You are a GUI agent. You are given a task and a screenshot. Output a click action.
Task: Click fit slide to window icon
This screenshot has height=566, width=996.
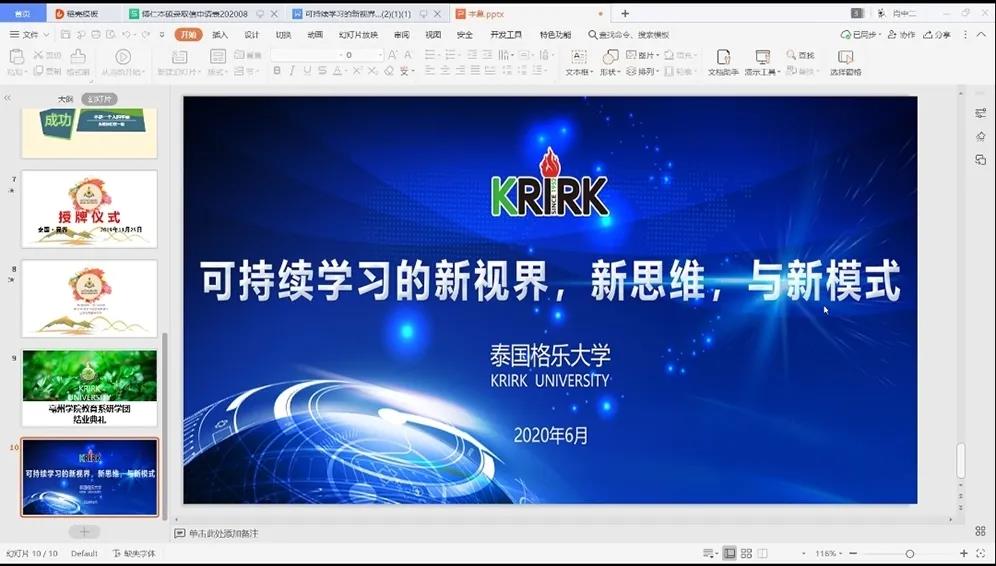coord(980,553)
